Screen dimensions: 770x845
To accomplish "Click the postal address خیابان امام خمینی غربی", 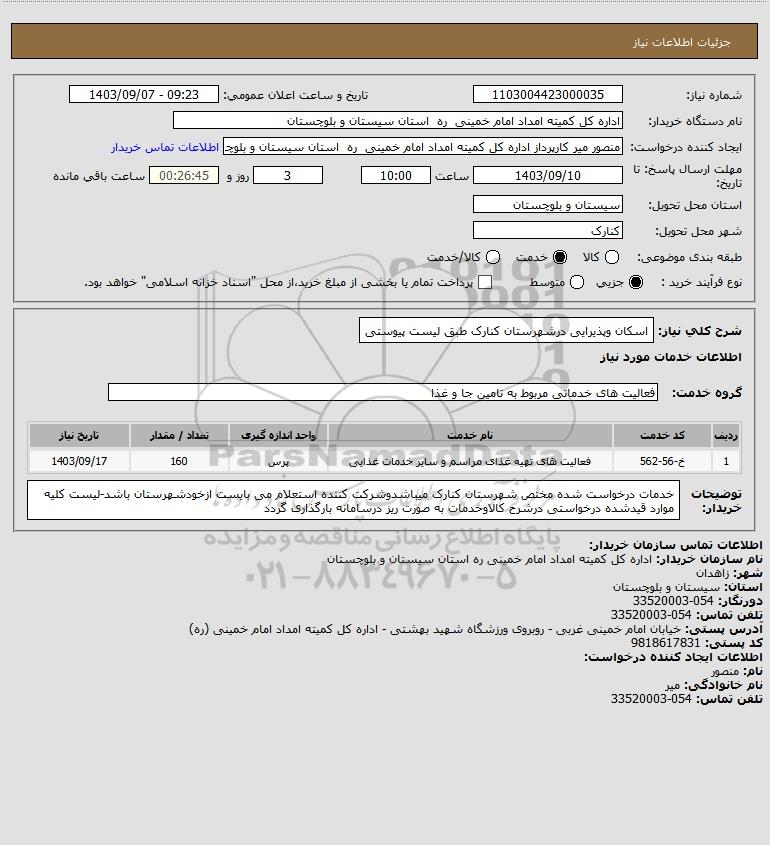I will click(x=435, y=629).
